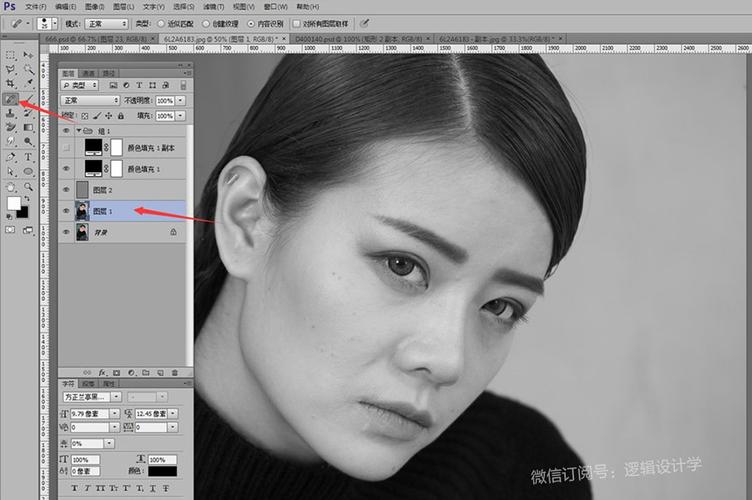
Task: Click the text color swatch 颜色
Action: click(x=162, y=471)
